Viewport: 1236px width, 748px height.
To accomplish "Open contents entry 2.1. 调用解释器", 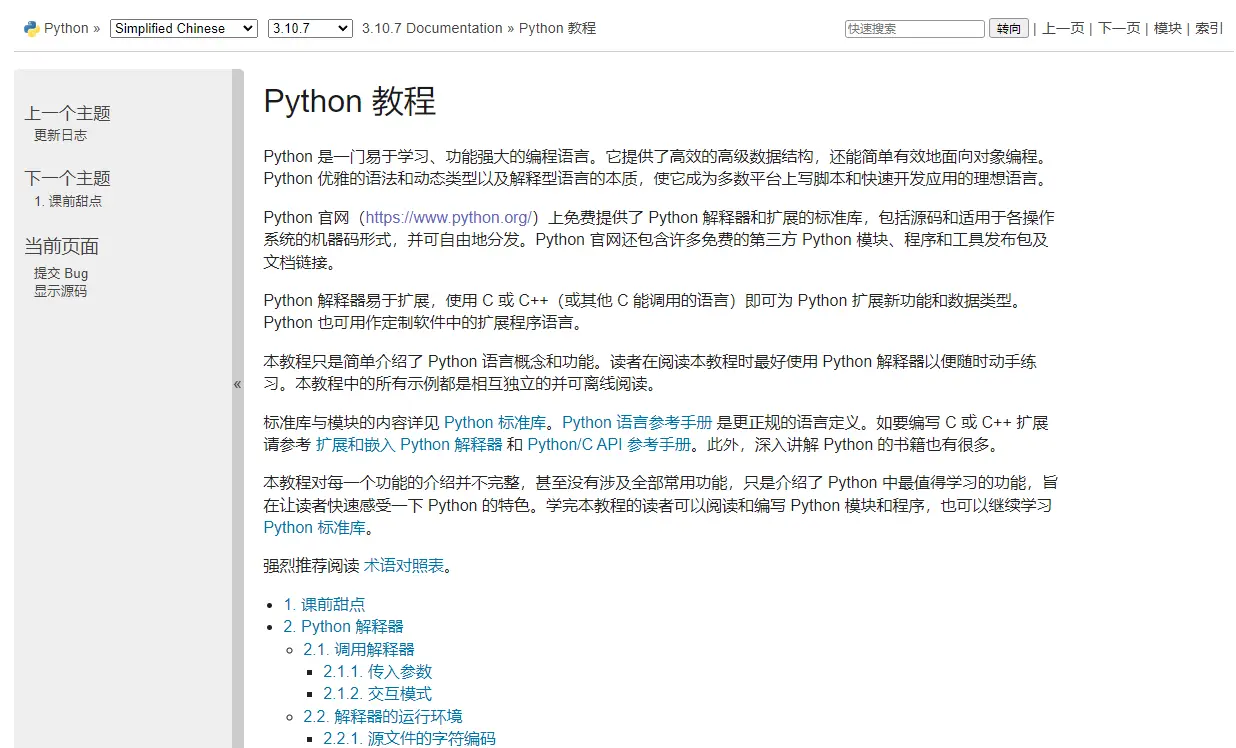I will click(x=359, y=649).
